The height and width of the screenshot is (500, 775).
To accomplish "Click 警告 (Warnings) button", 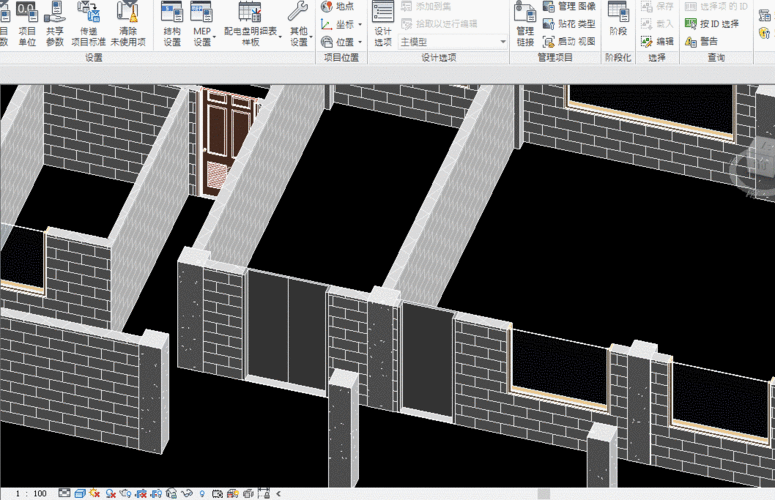I will click(x=701, y=41).
